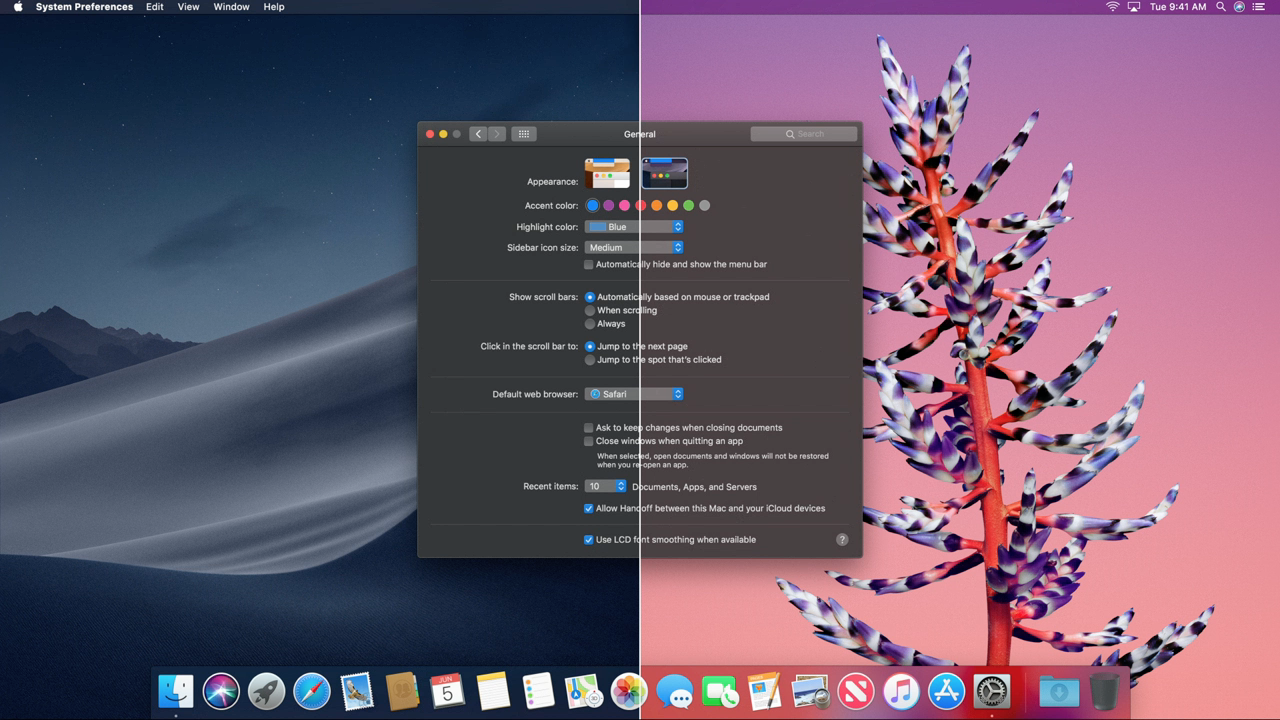Open the Window menu
This screenshot has height=720, width=1280.
click(x=231, y=7)
